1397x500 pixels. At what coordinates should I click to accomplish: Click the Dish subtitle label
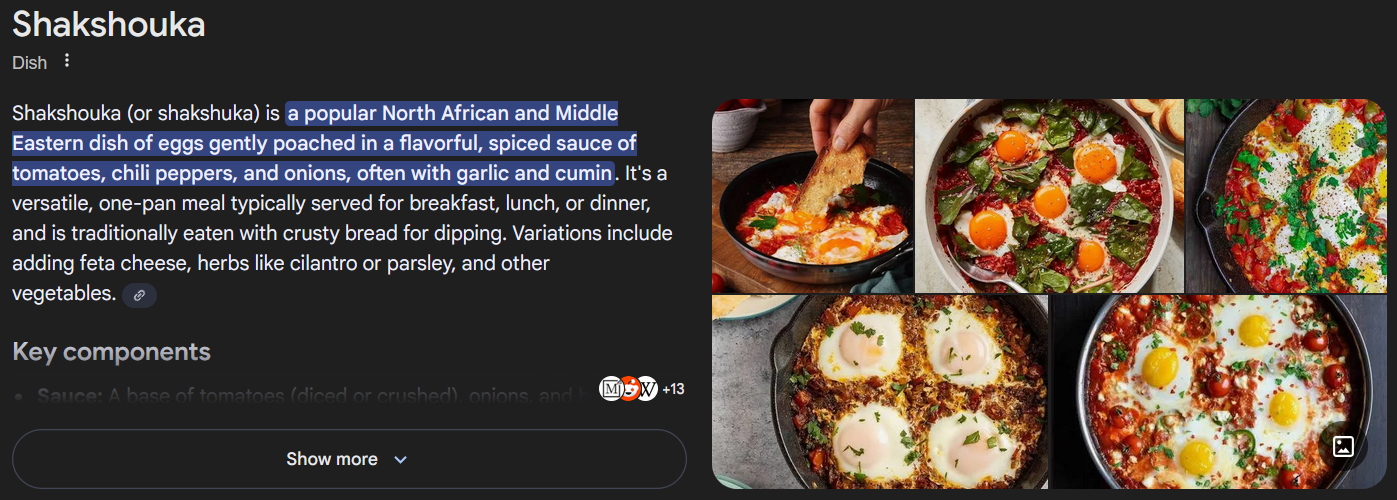click(30, 62)
